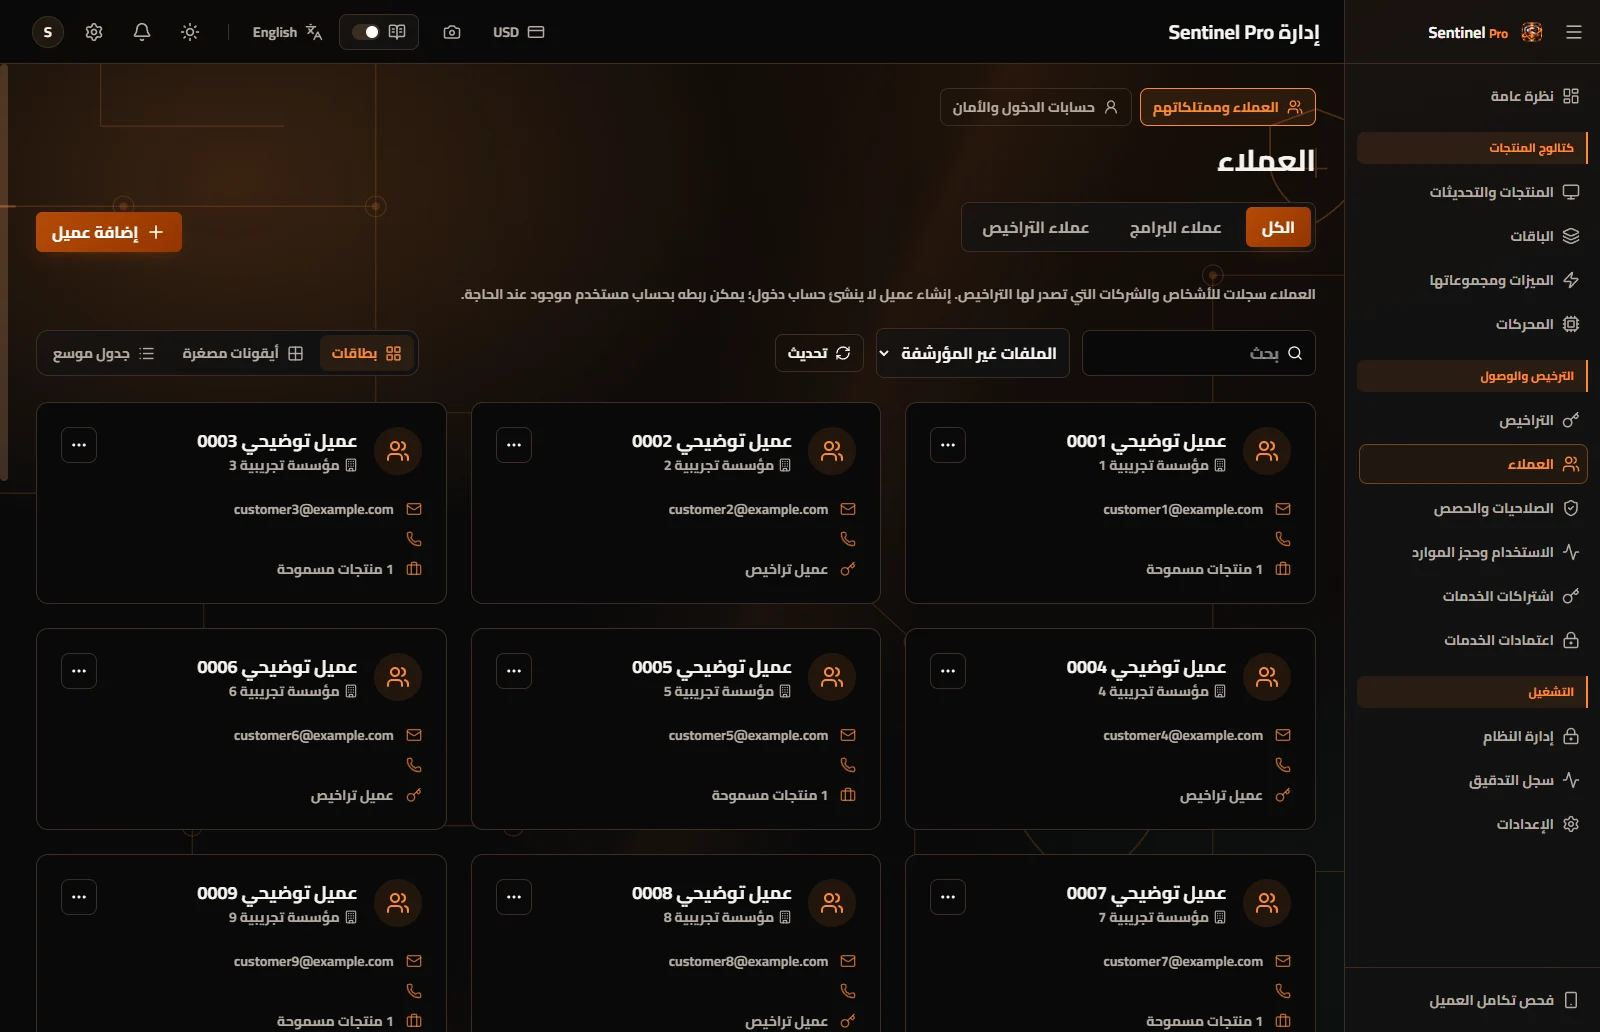Click the sun theme icon
1600x1032 pixels.
coord(190,32)
